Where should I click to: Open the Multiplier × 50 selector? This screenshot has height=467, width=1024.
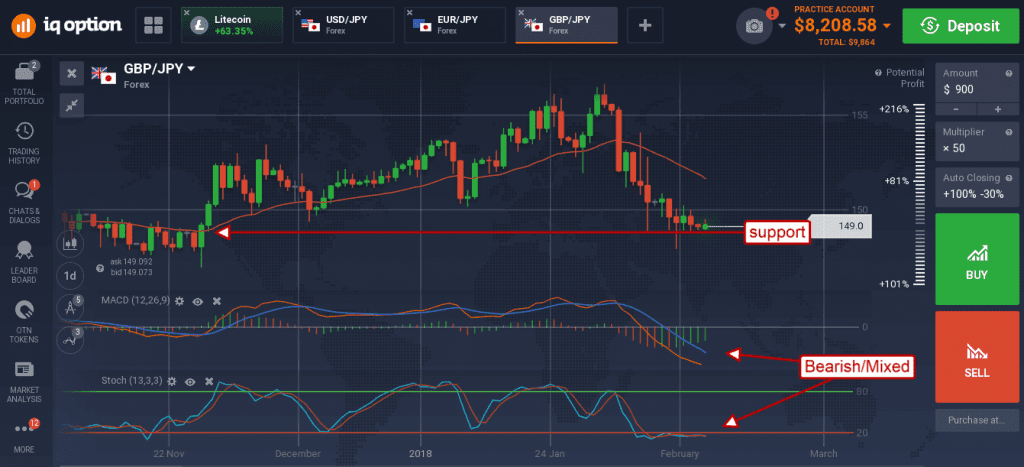[x=977, y=140]
